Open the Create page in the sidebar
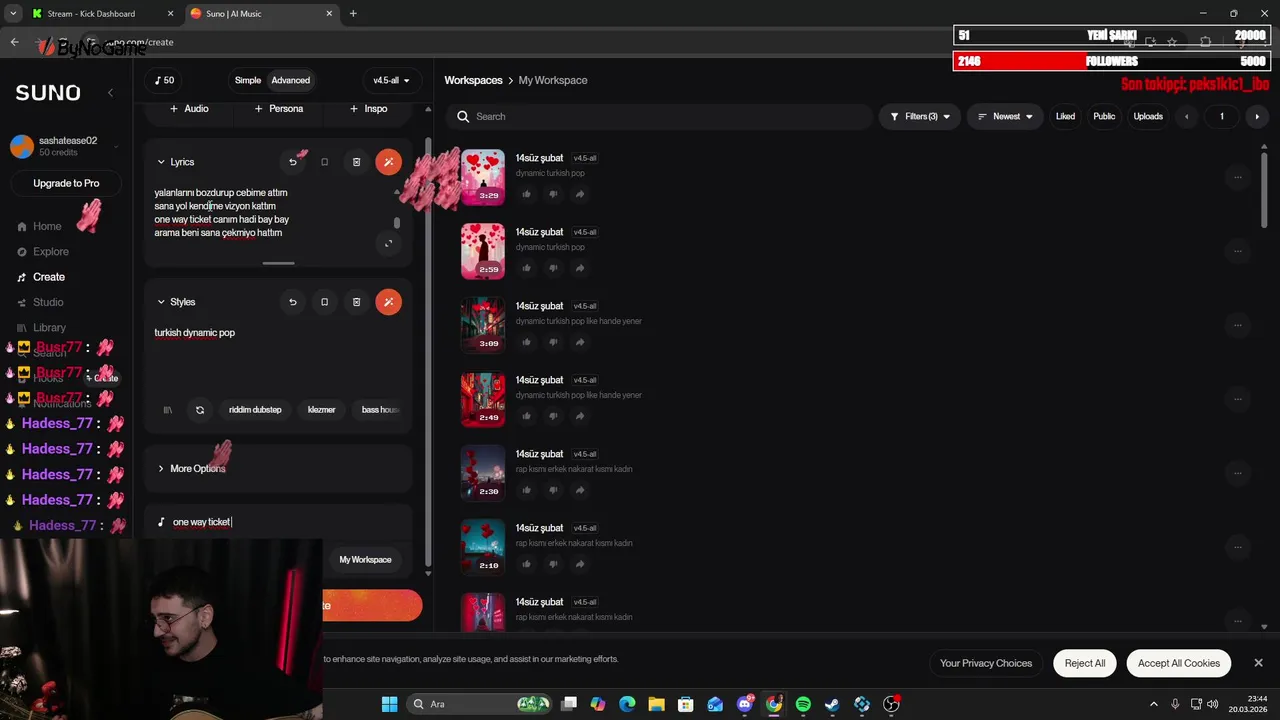This screenshot has width=1280, height=720. [41, 277]
